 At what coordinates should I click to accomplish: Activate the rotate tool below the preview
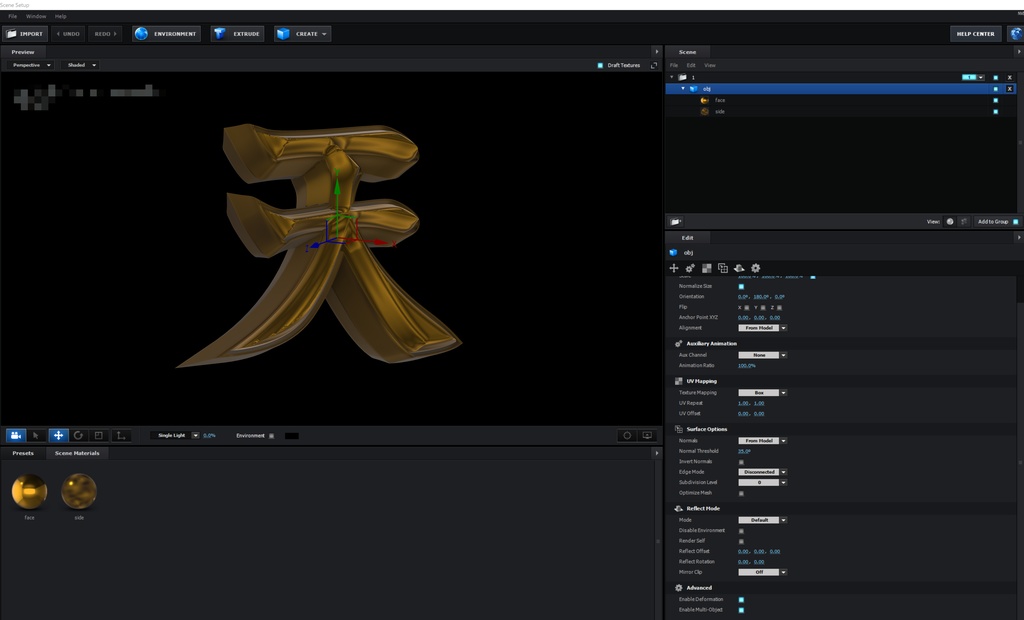(x=78, y=435)
